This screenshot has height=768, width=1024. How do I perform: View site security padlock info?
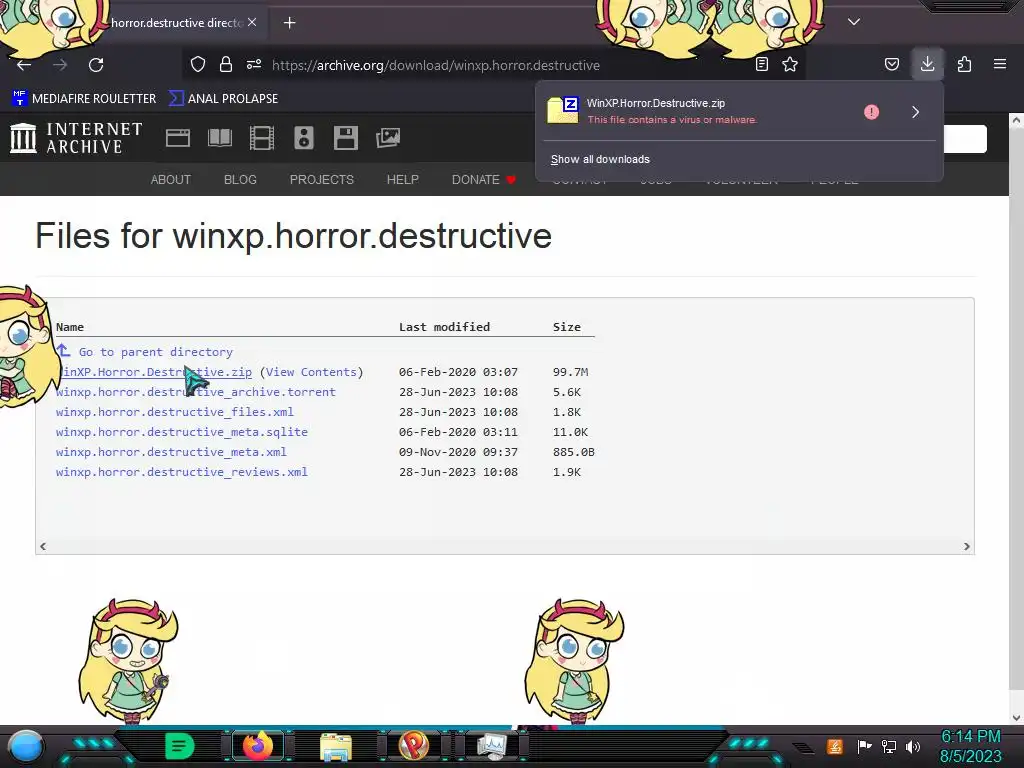226,64
